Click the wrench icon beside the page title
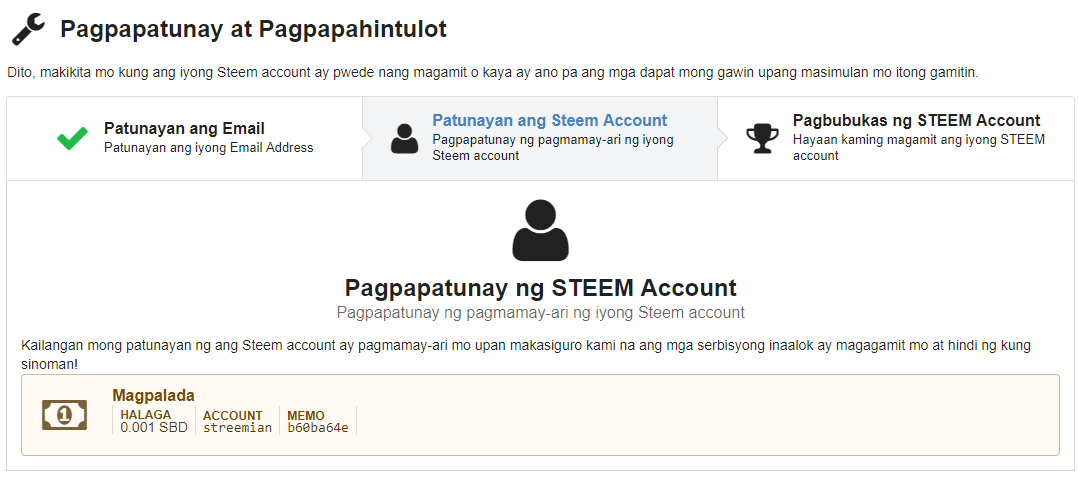Screen dimensions: 1078x479 coord(28,30)
